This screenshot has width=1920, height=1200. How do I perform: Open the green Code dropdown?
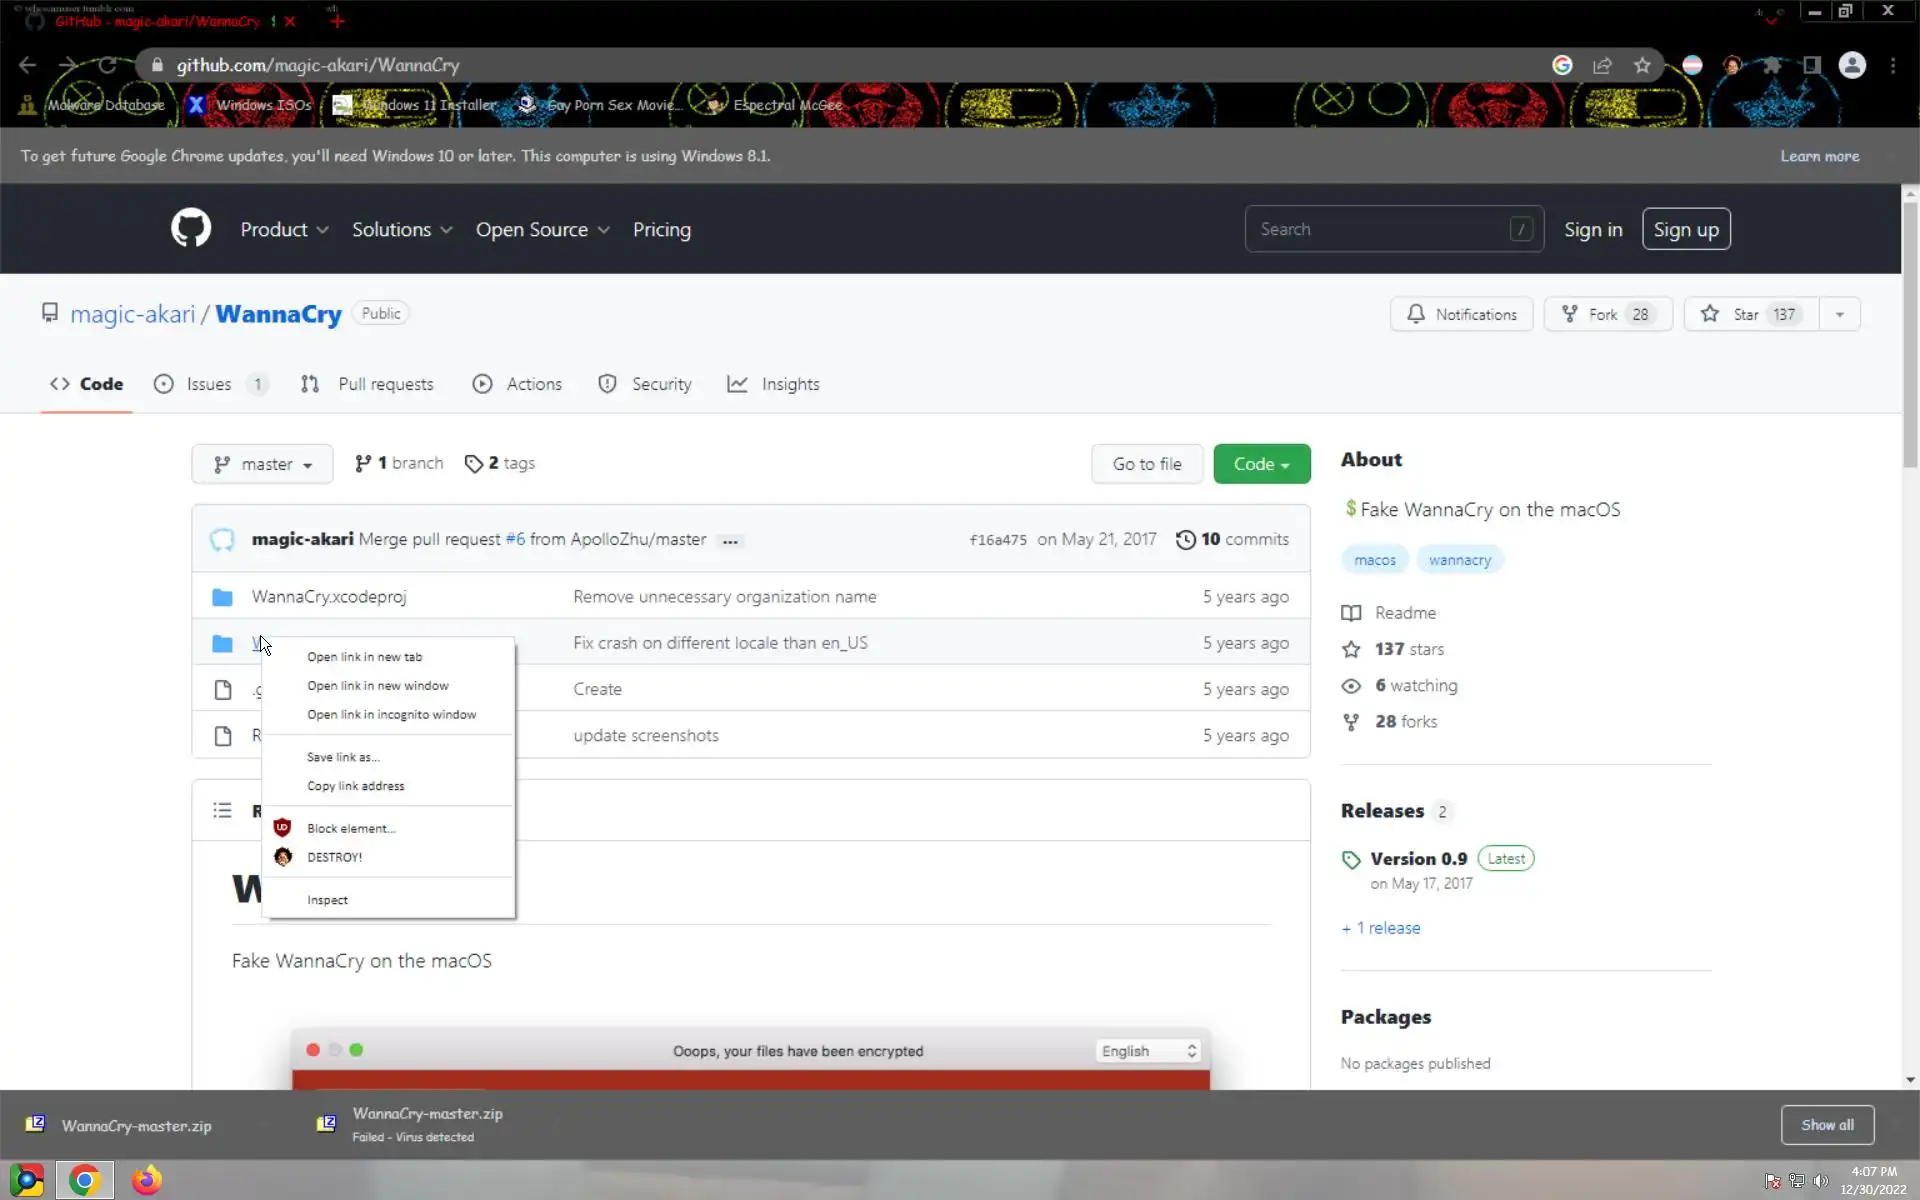(1261, 464)
